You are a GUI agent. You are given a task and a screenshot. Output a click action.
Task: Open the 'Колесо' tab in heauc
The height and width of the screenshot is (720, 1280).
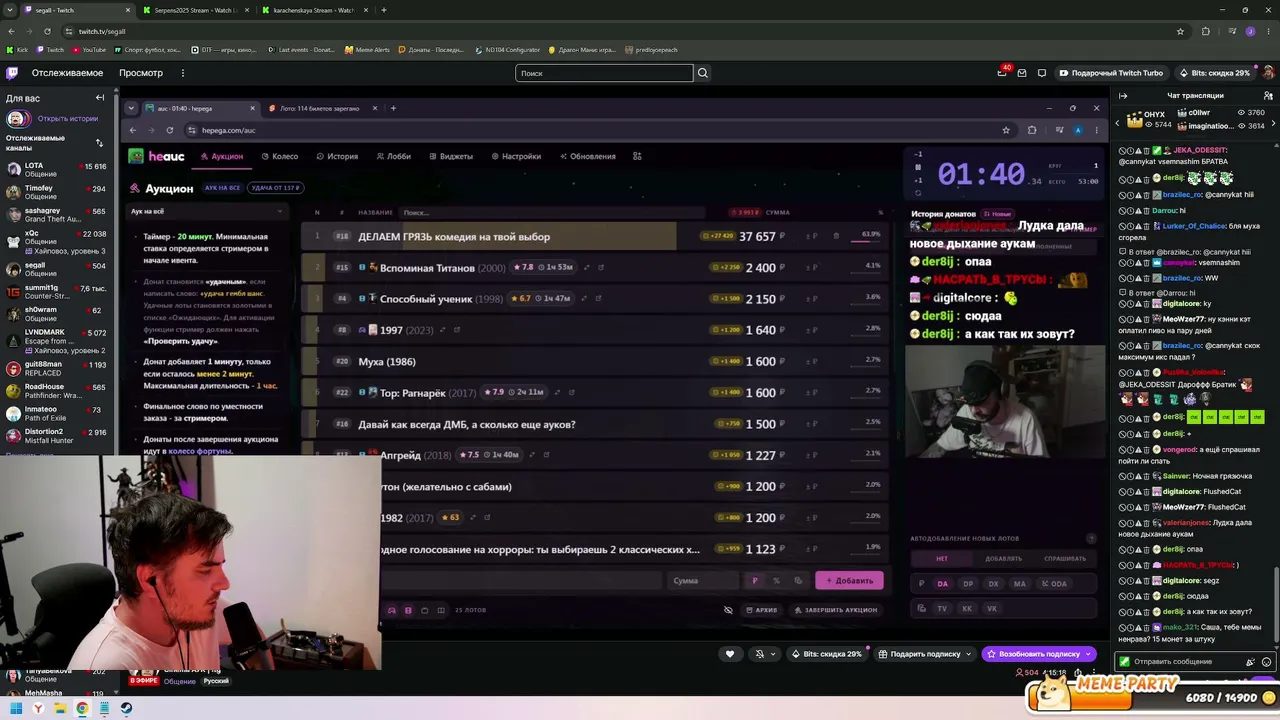tap(280, 156)
